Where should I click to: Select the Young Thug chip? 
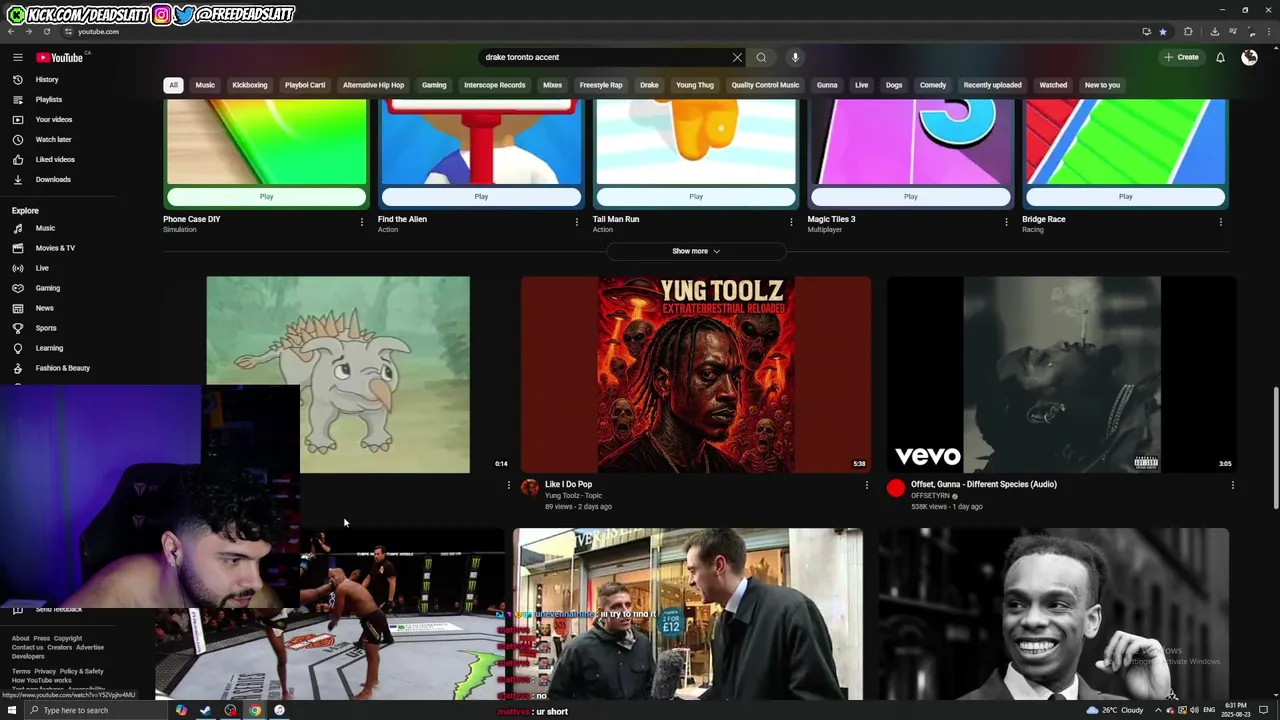pyautogui.click(x=695, y=85)
